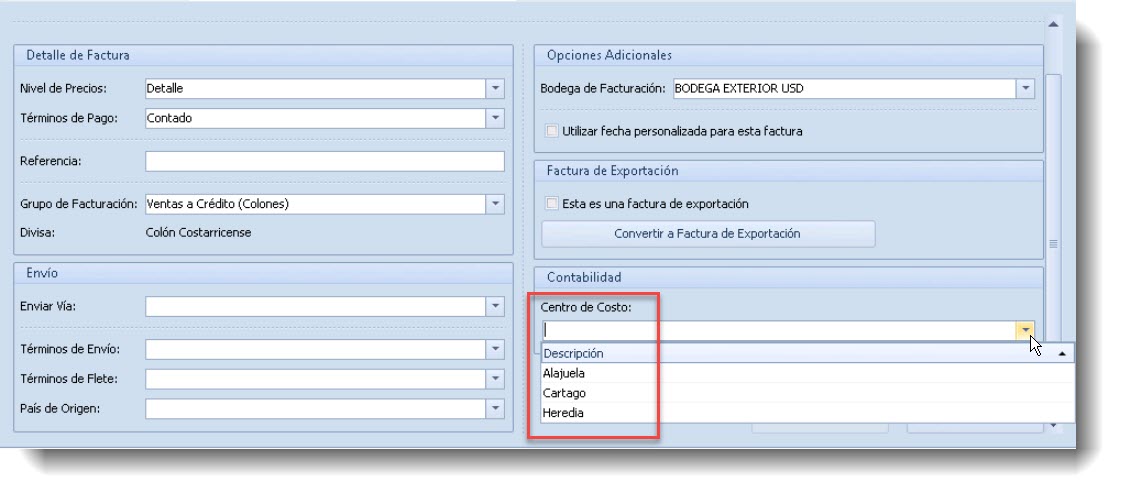
Task: Click the País de Origen empty field
Action: (316, 408)
